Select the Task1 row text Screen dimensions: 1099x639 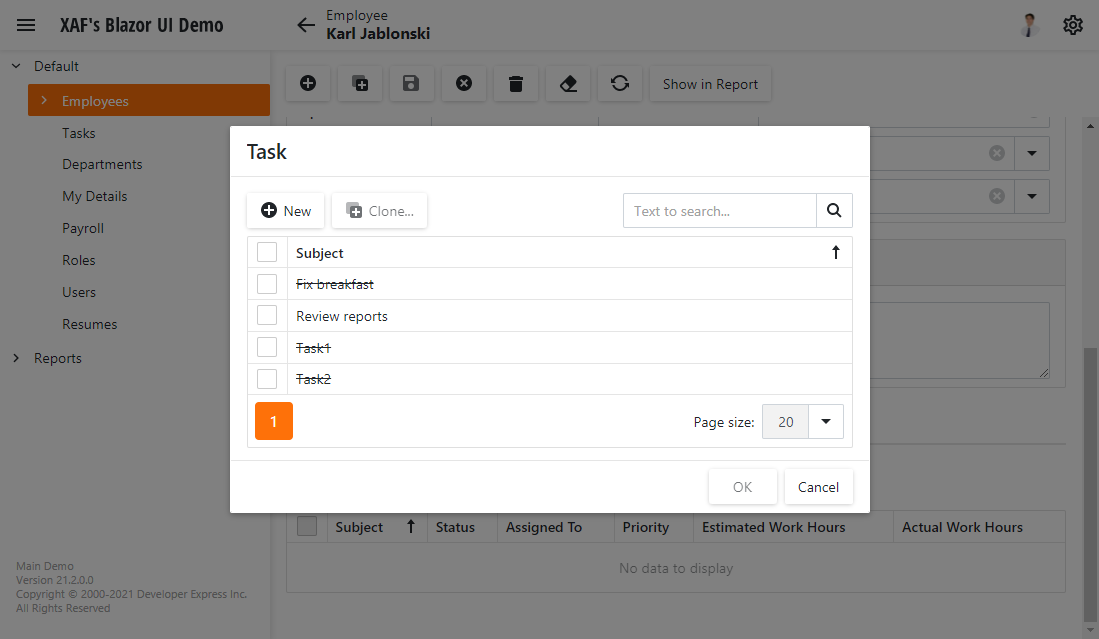(313, 348)
